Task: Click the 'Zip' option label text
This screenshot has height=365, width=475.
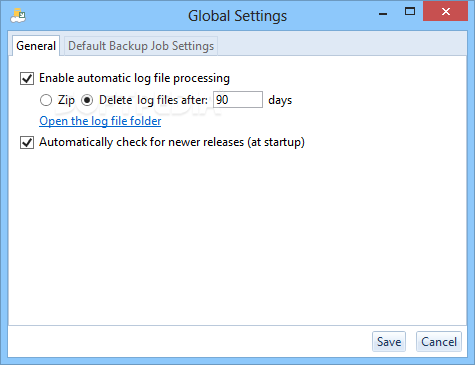Action: pos(66,100)
